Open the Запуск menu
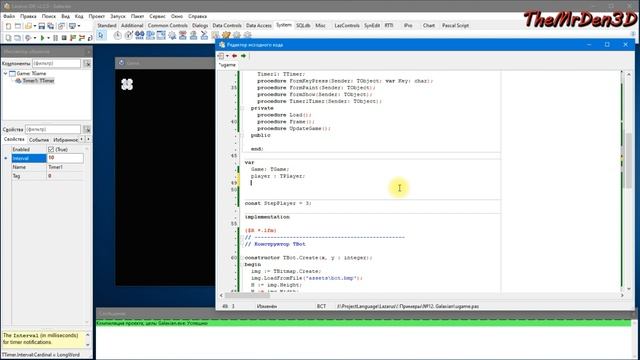This screenshot has width=640, height=360. click(x=118, y=16)
